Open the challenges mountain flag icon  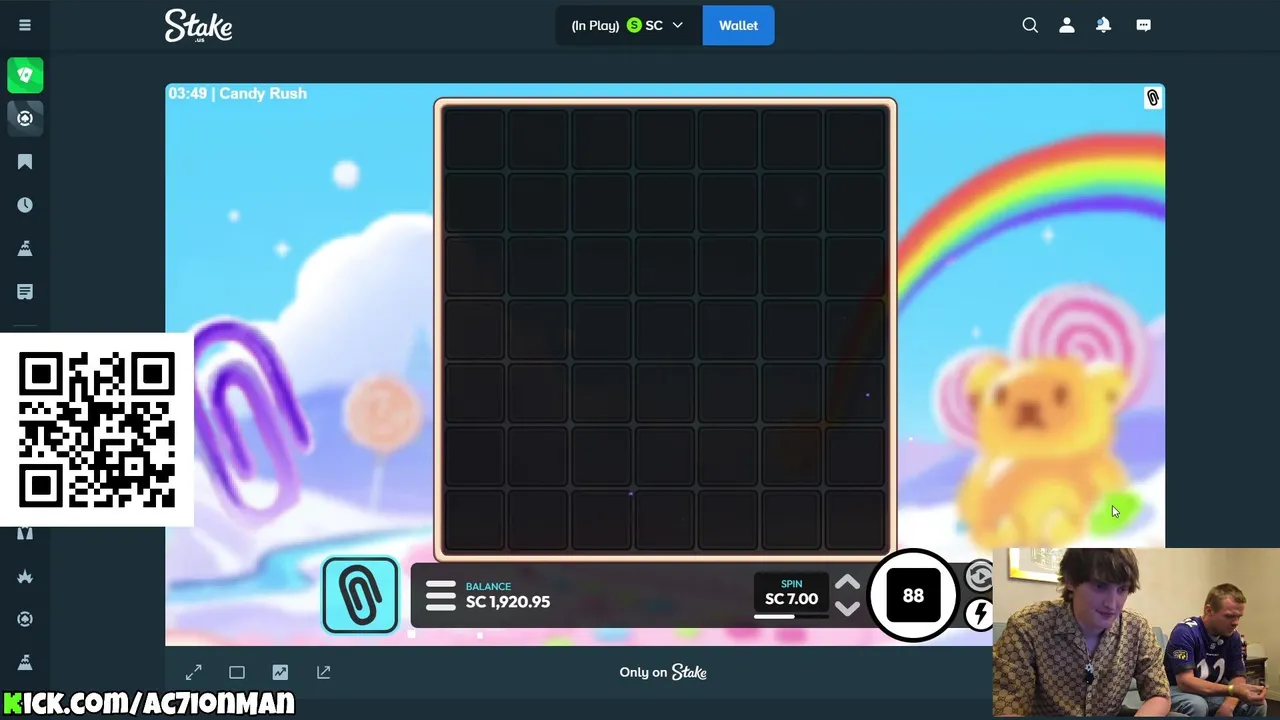click(x=25, y=248)
